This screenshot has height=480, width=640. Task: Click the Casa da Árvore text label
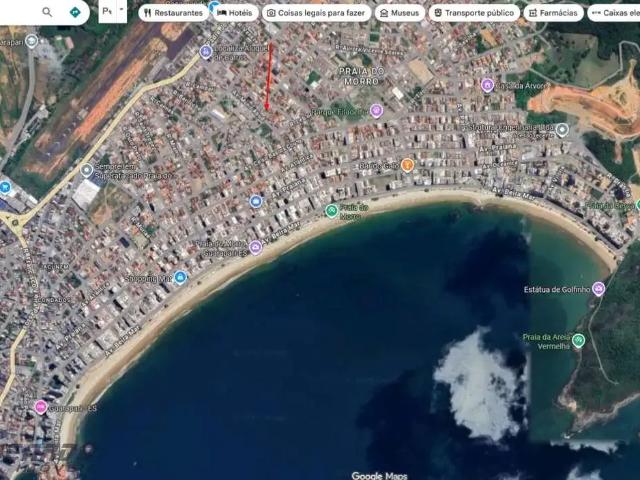point(522,86)
